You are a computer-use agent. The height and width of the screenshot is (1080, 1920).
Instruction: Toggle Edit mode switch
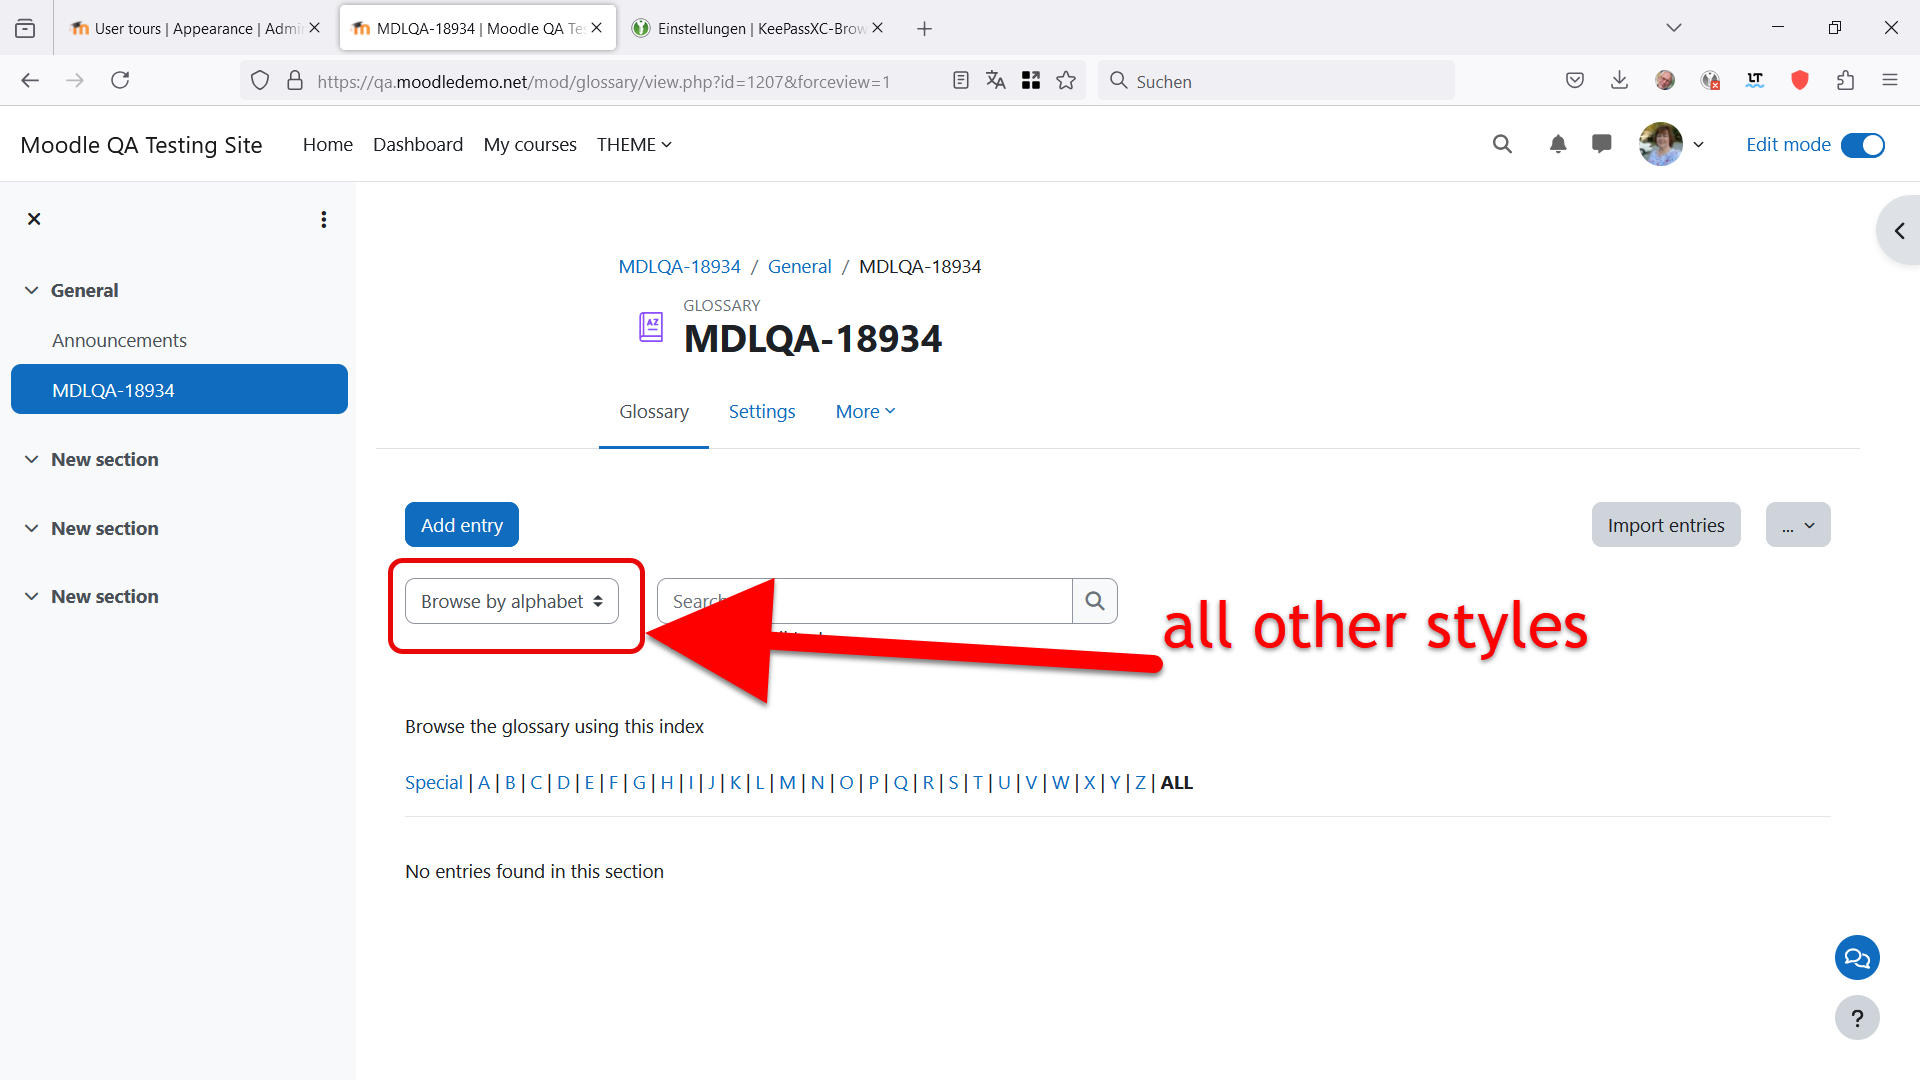[x=1863, y=145]
